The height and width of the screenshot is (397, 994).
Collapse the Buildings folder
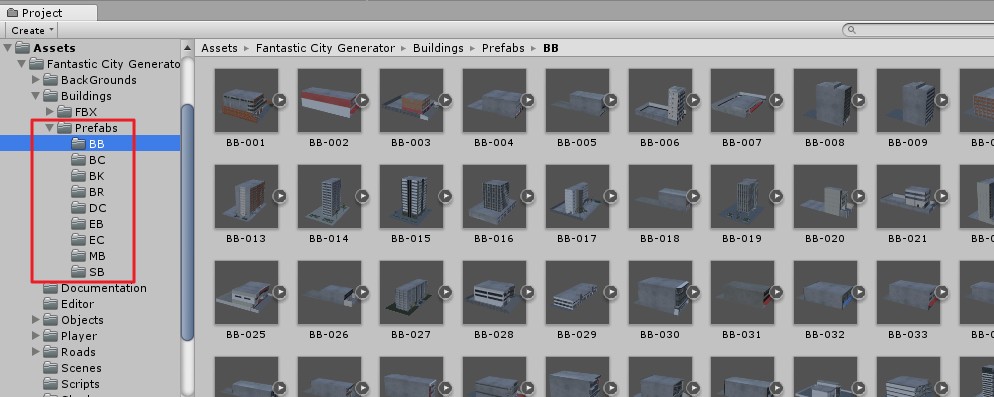(x=36, y=96)
